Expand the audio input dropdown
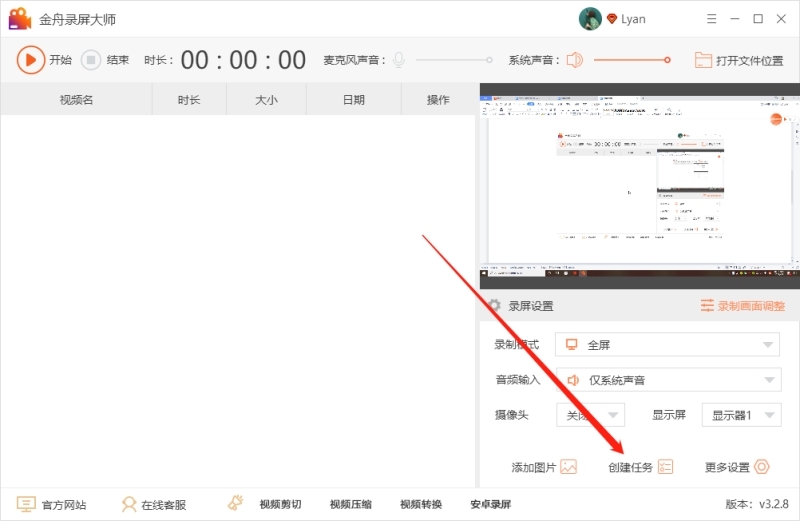The width and height of the screenshot is (800, 521). tap(667, 380)
